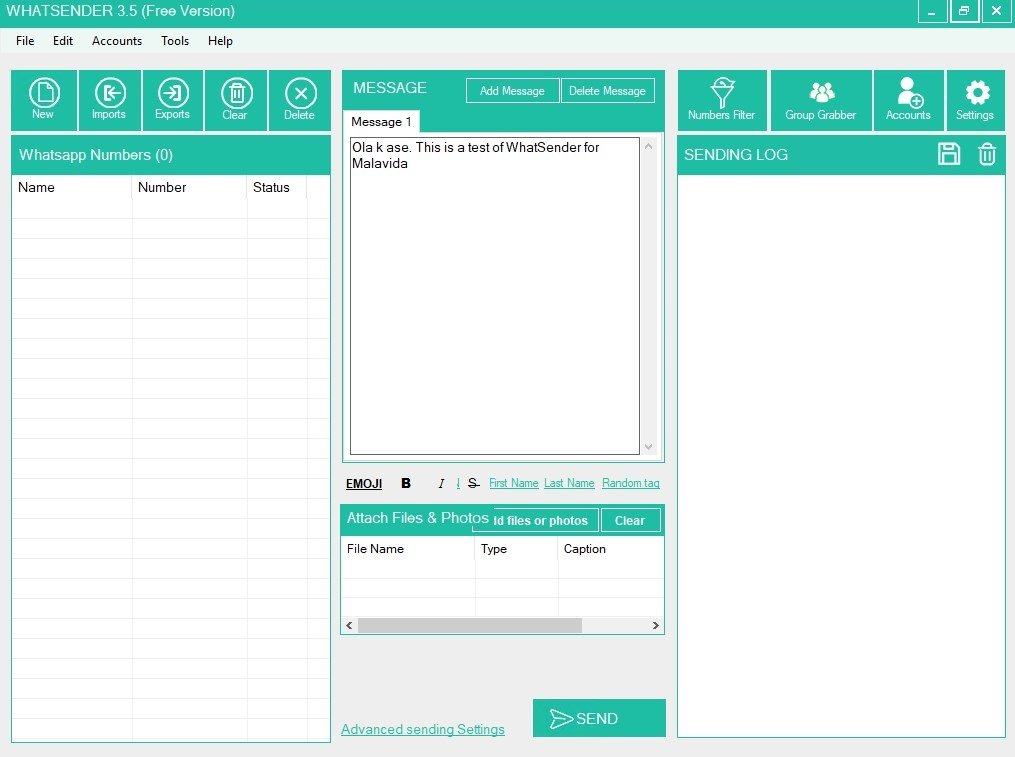Image resolution: width=1015 pixels, height=757 pixels.
Task: Open the Exports tool
Action: (x=172, y=100)
